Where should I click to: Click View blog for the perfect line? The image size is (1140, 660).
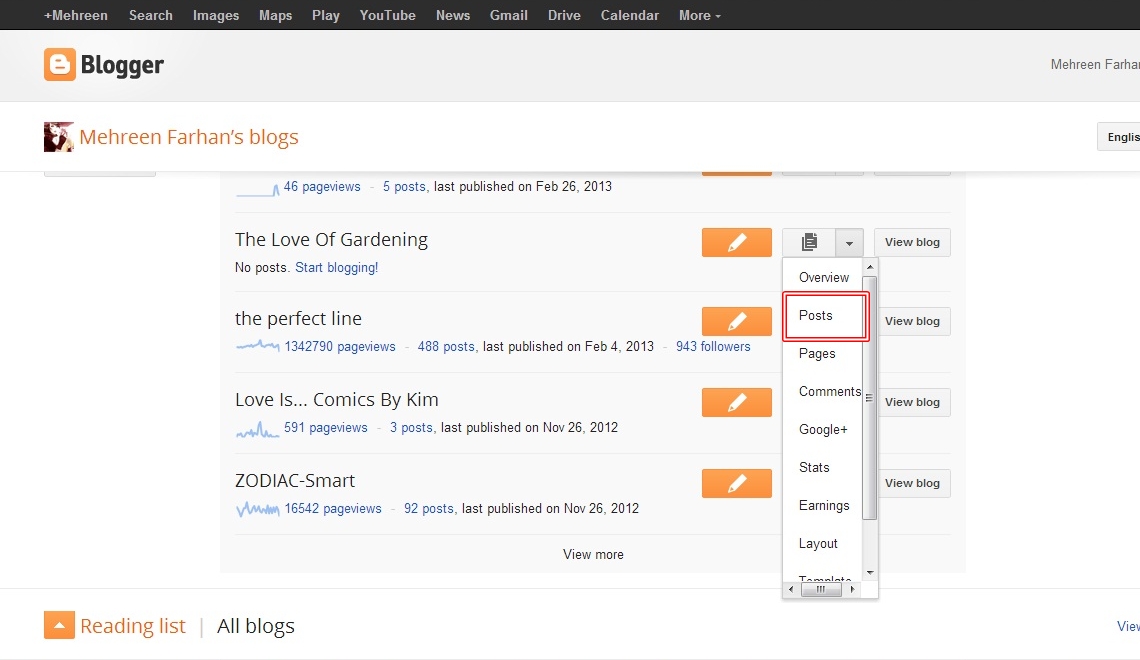911,321
